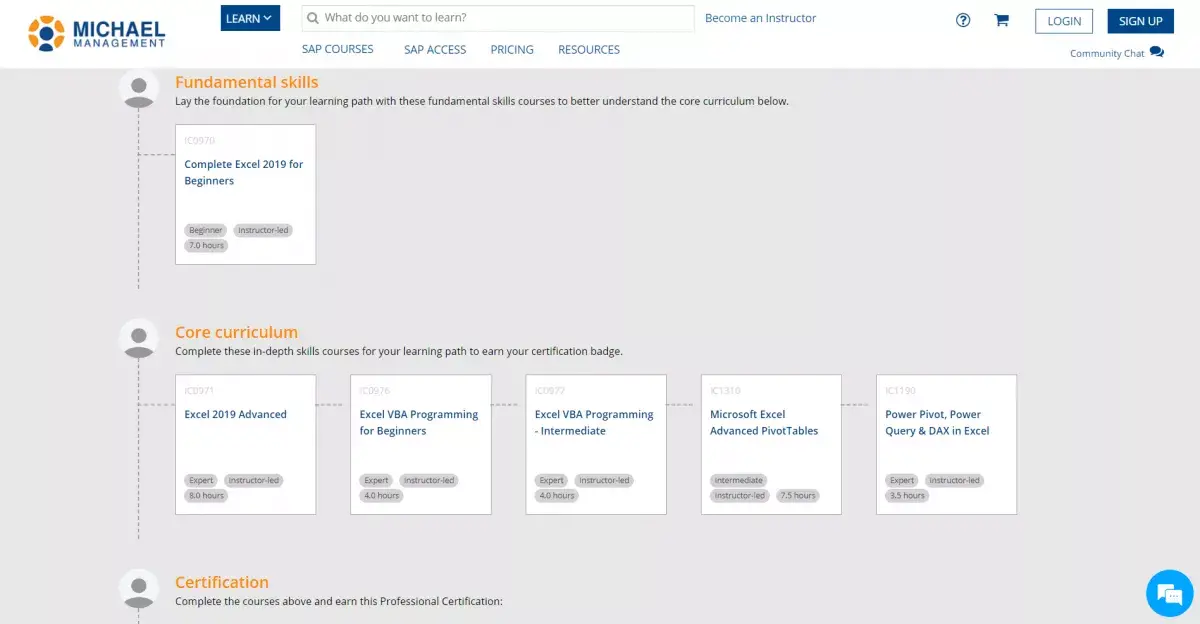Follow the Become an Instructor link
Viewport: 1200px width, 624px height.
(x=760, y=18)
